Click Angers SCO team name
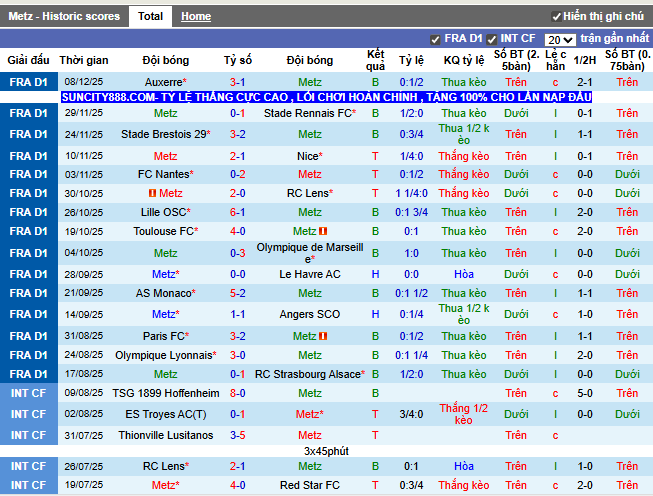This screenshot has width=653, height=496. (310, 314)
